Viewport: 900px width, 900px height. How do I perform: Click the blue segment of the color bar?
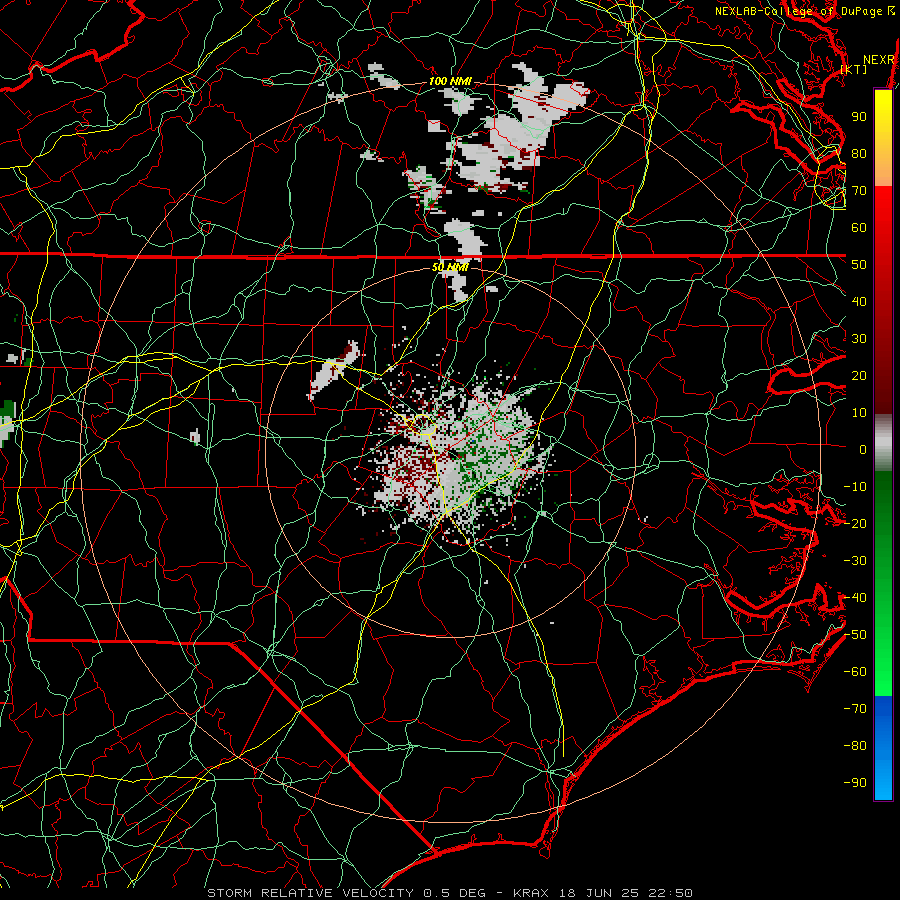(x=883, y=748)
